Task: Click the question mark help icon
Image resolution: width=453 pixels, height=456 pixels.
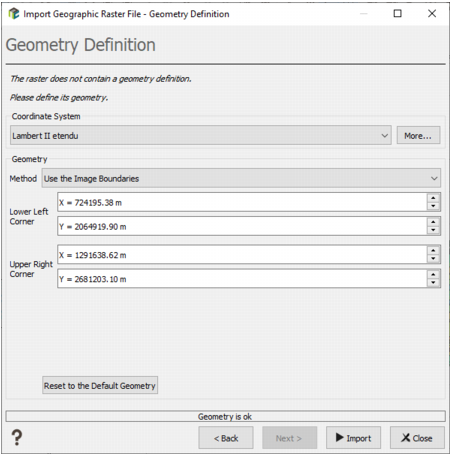Action: (17, 437)
